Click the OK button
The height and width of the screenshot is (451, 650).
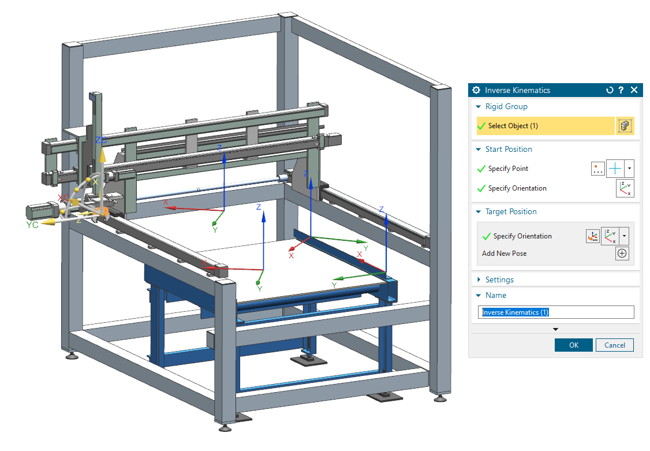click(573, 345)
